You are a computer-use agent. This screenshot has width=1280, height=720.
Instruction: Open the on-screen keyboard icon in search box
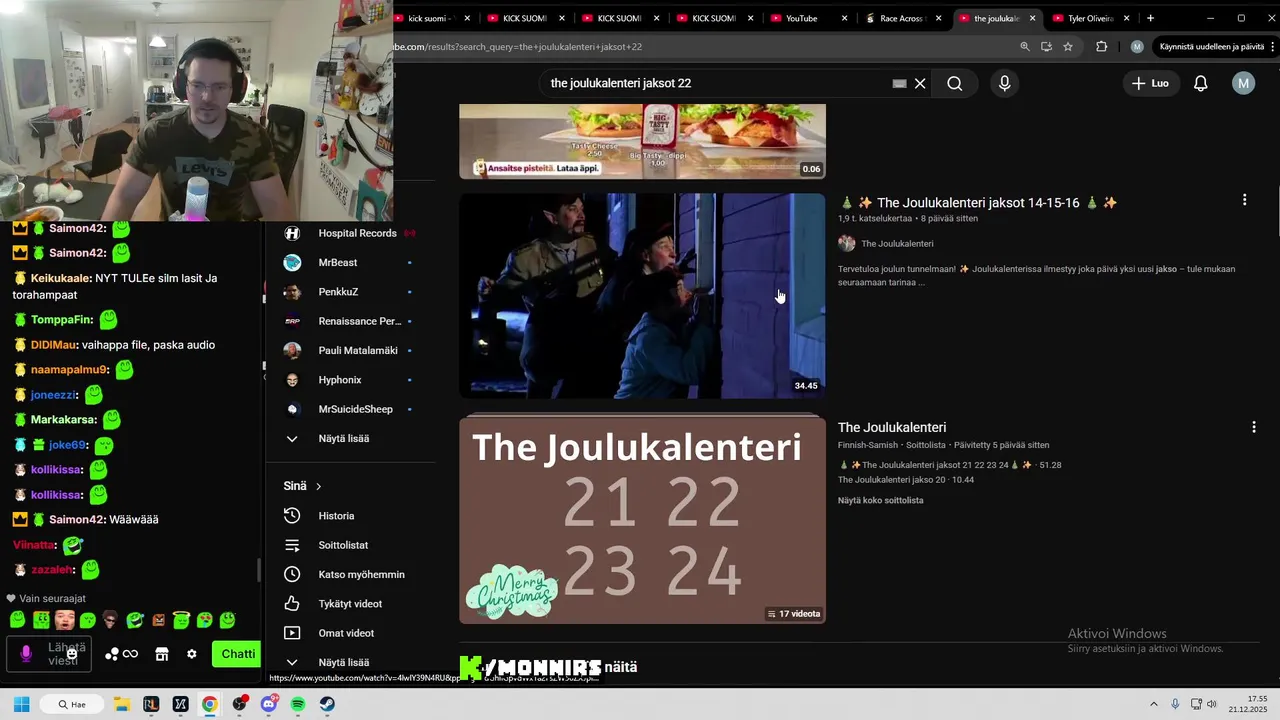(x=899, y=83)
